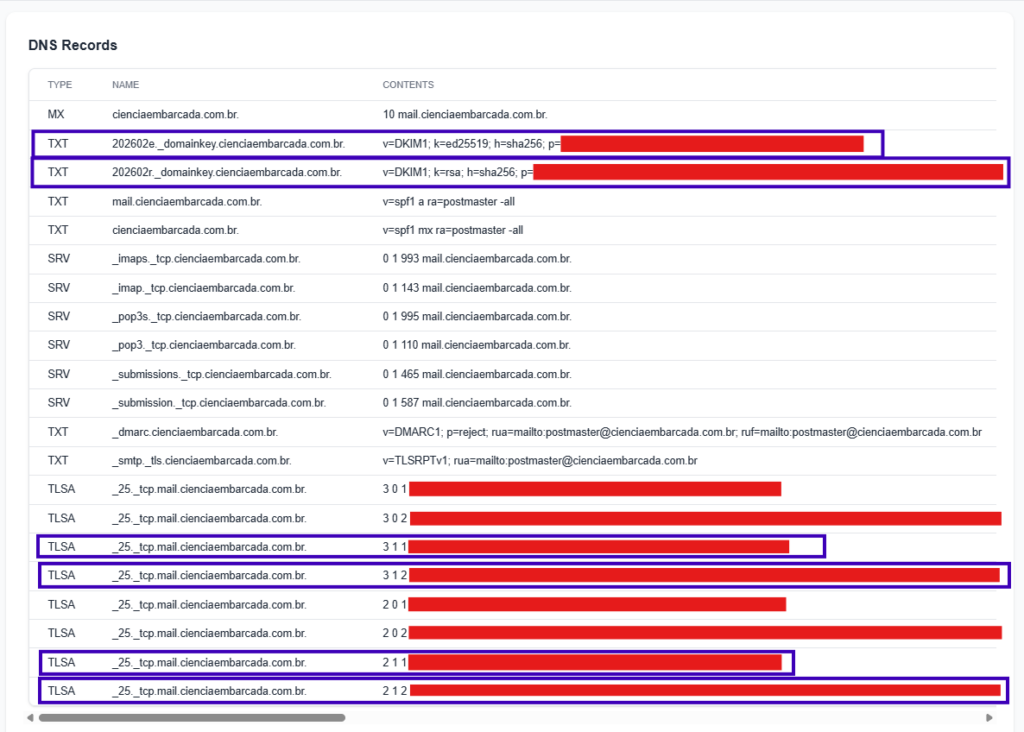This screenshot has width=1024, height=732.
Task: Click the left scroll arrow
Action: point(32,717)
